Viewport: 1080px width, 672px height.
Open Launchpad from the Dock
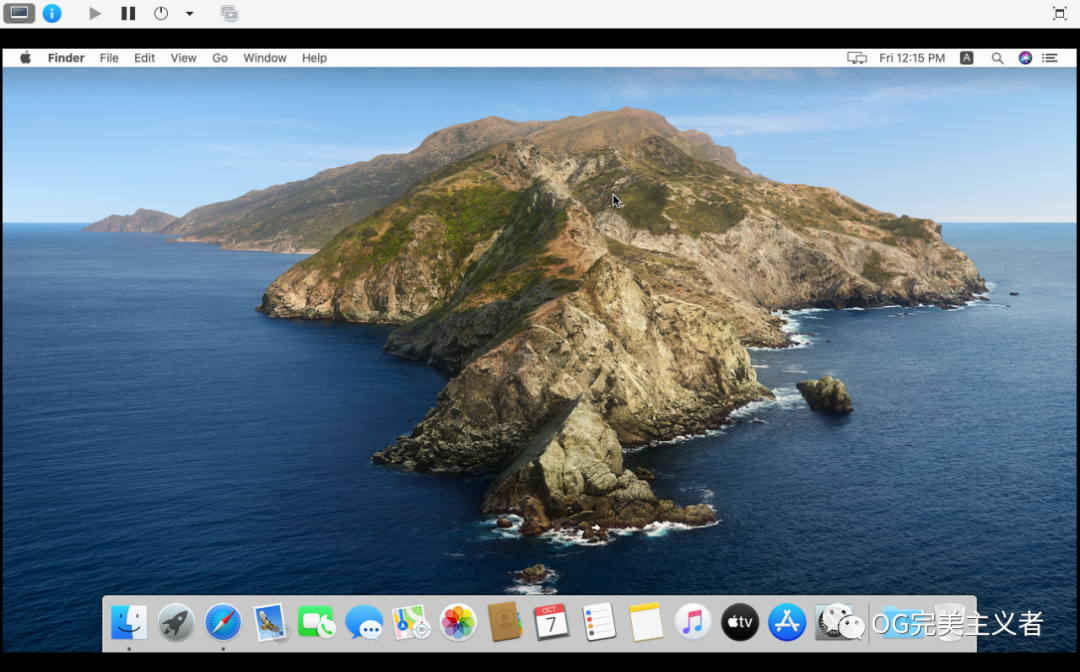(176, 622)
